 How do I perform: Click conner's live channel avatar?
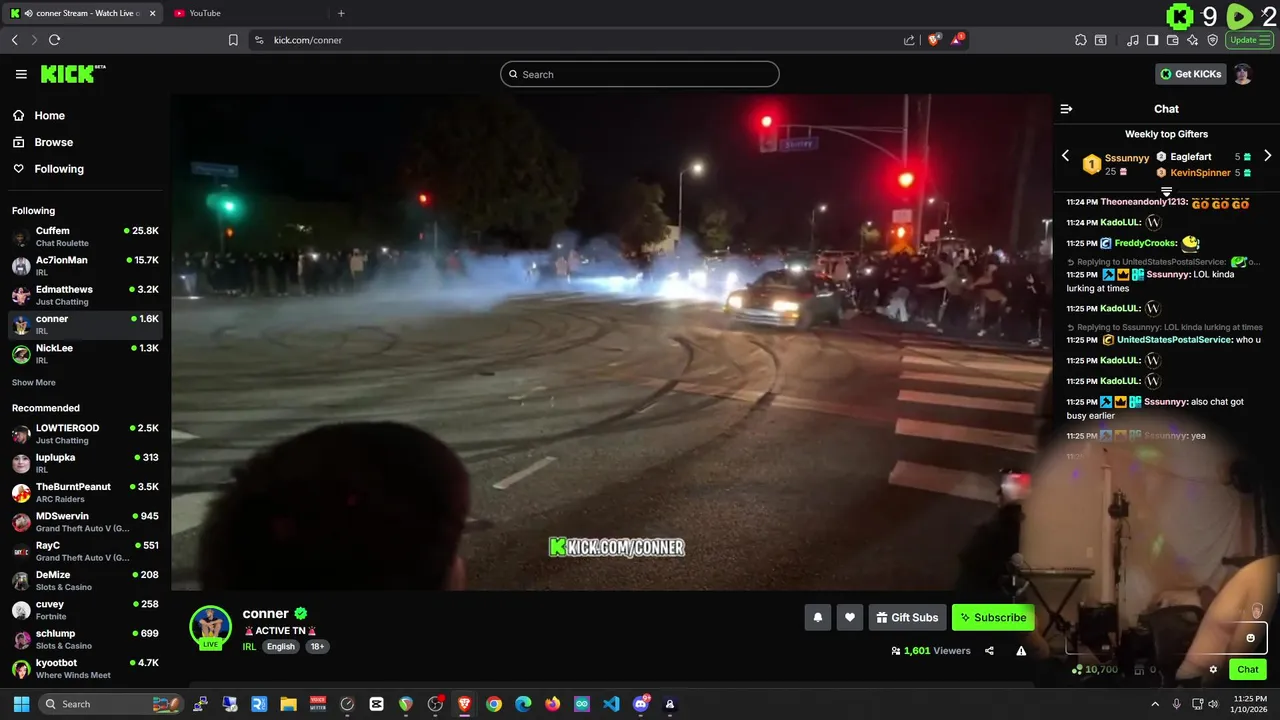210,627
